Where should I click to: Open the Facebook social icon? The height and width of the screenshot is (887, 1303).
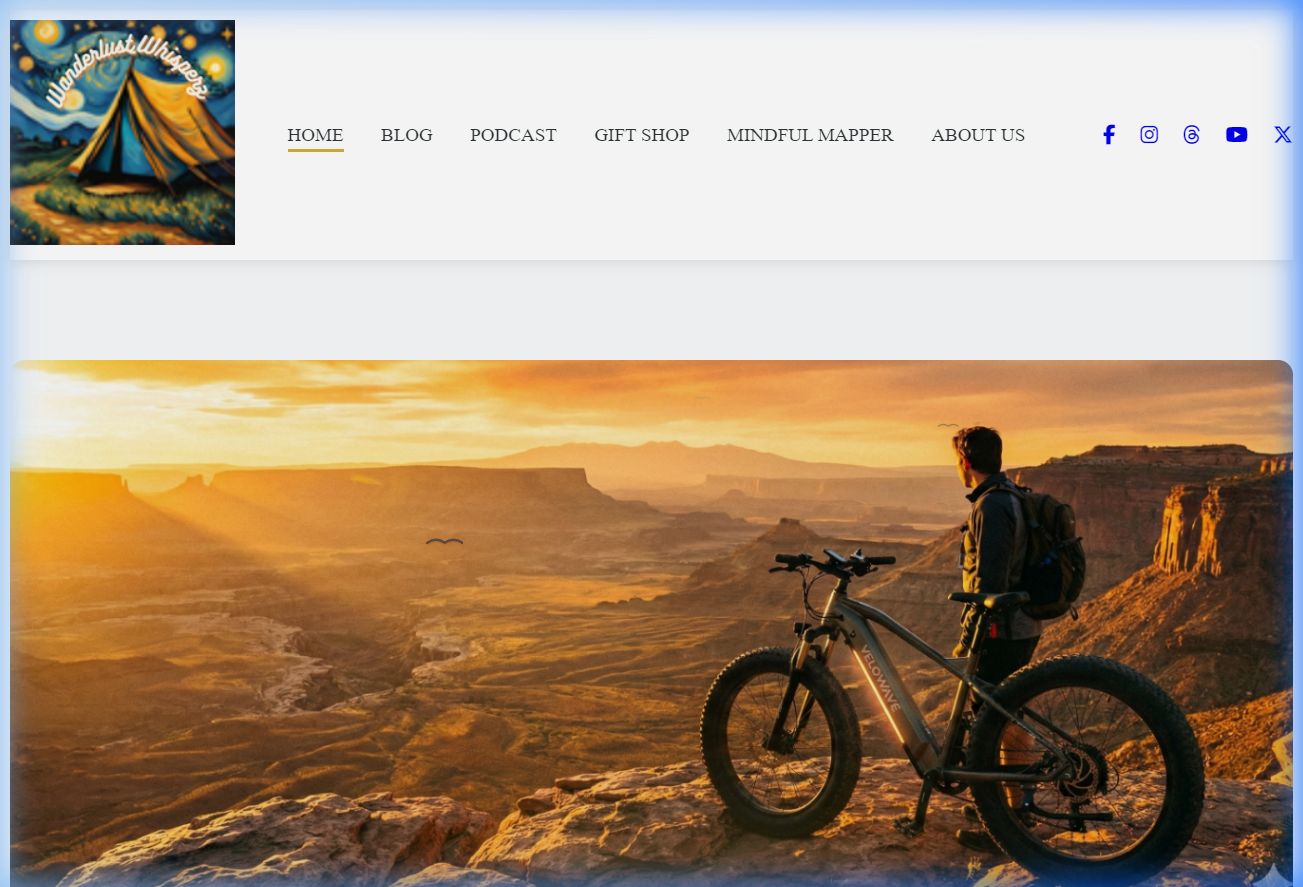click(x=1108, y=135)
